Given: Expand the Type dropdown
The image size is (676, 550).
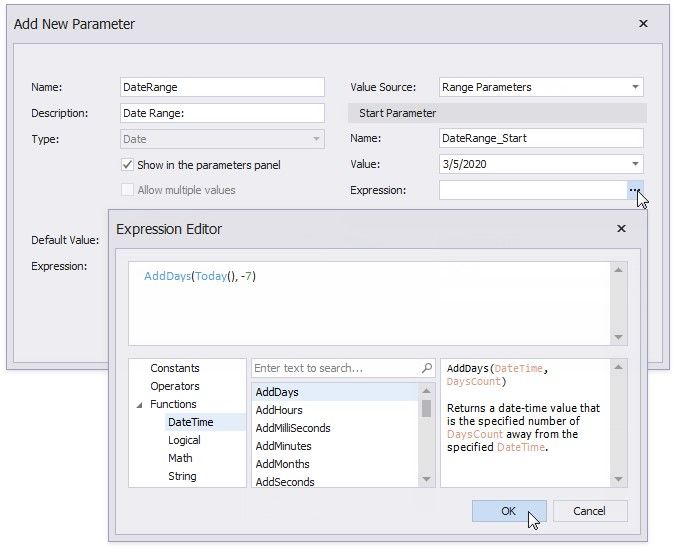Looking at the screenshot, I should pyautogui.click(x=317, y=139).
